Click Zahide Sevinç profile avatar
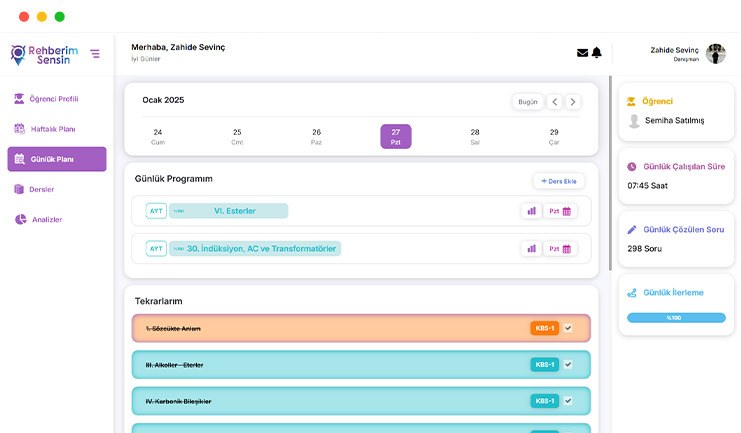Screen dimensions: 741x433 tap(715, 54)
